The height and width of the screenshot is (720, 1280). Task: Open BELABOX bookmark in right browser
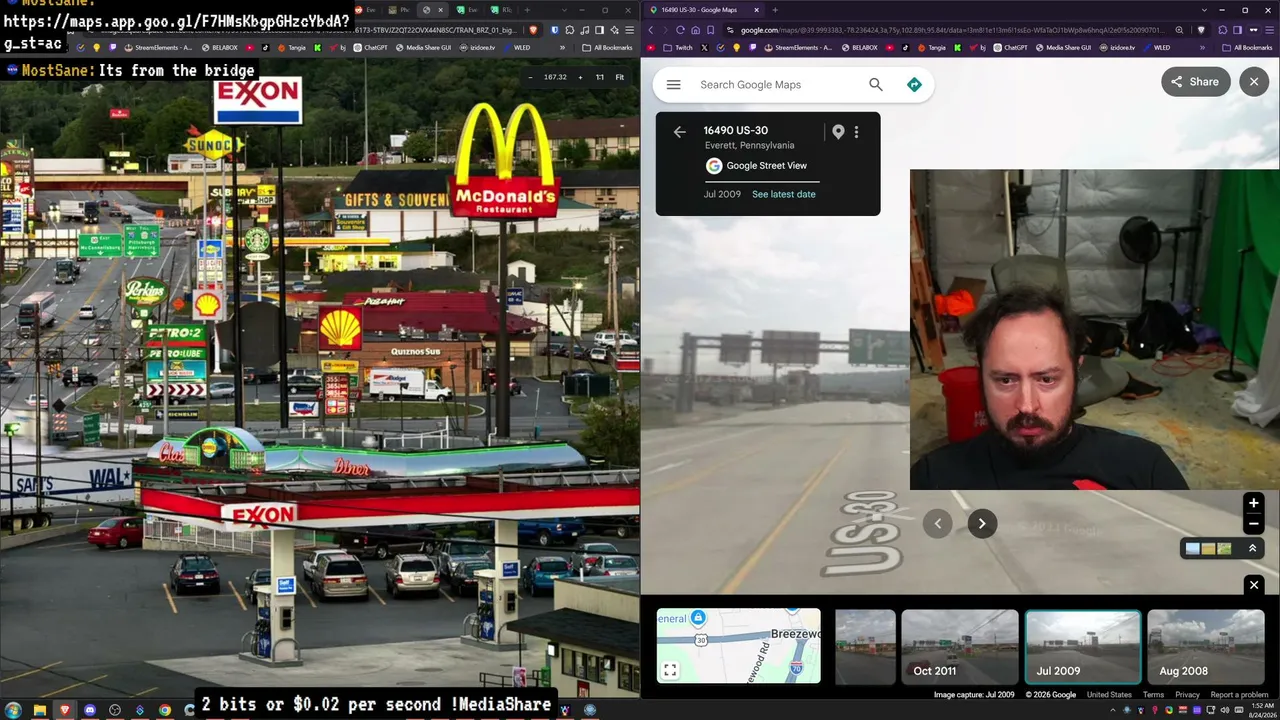point(859,48)
